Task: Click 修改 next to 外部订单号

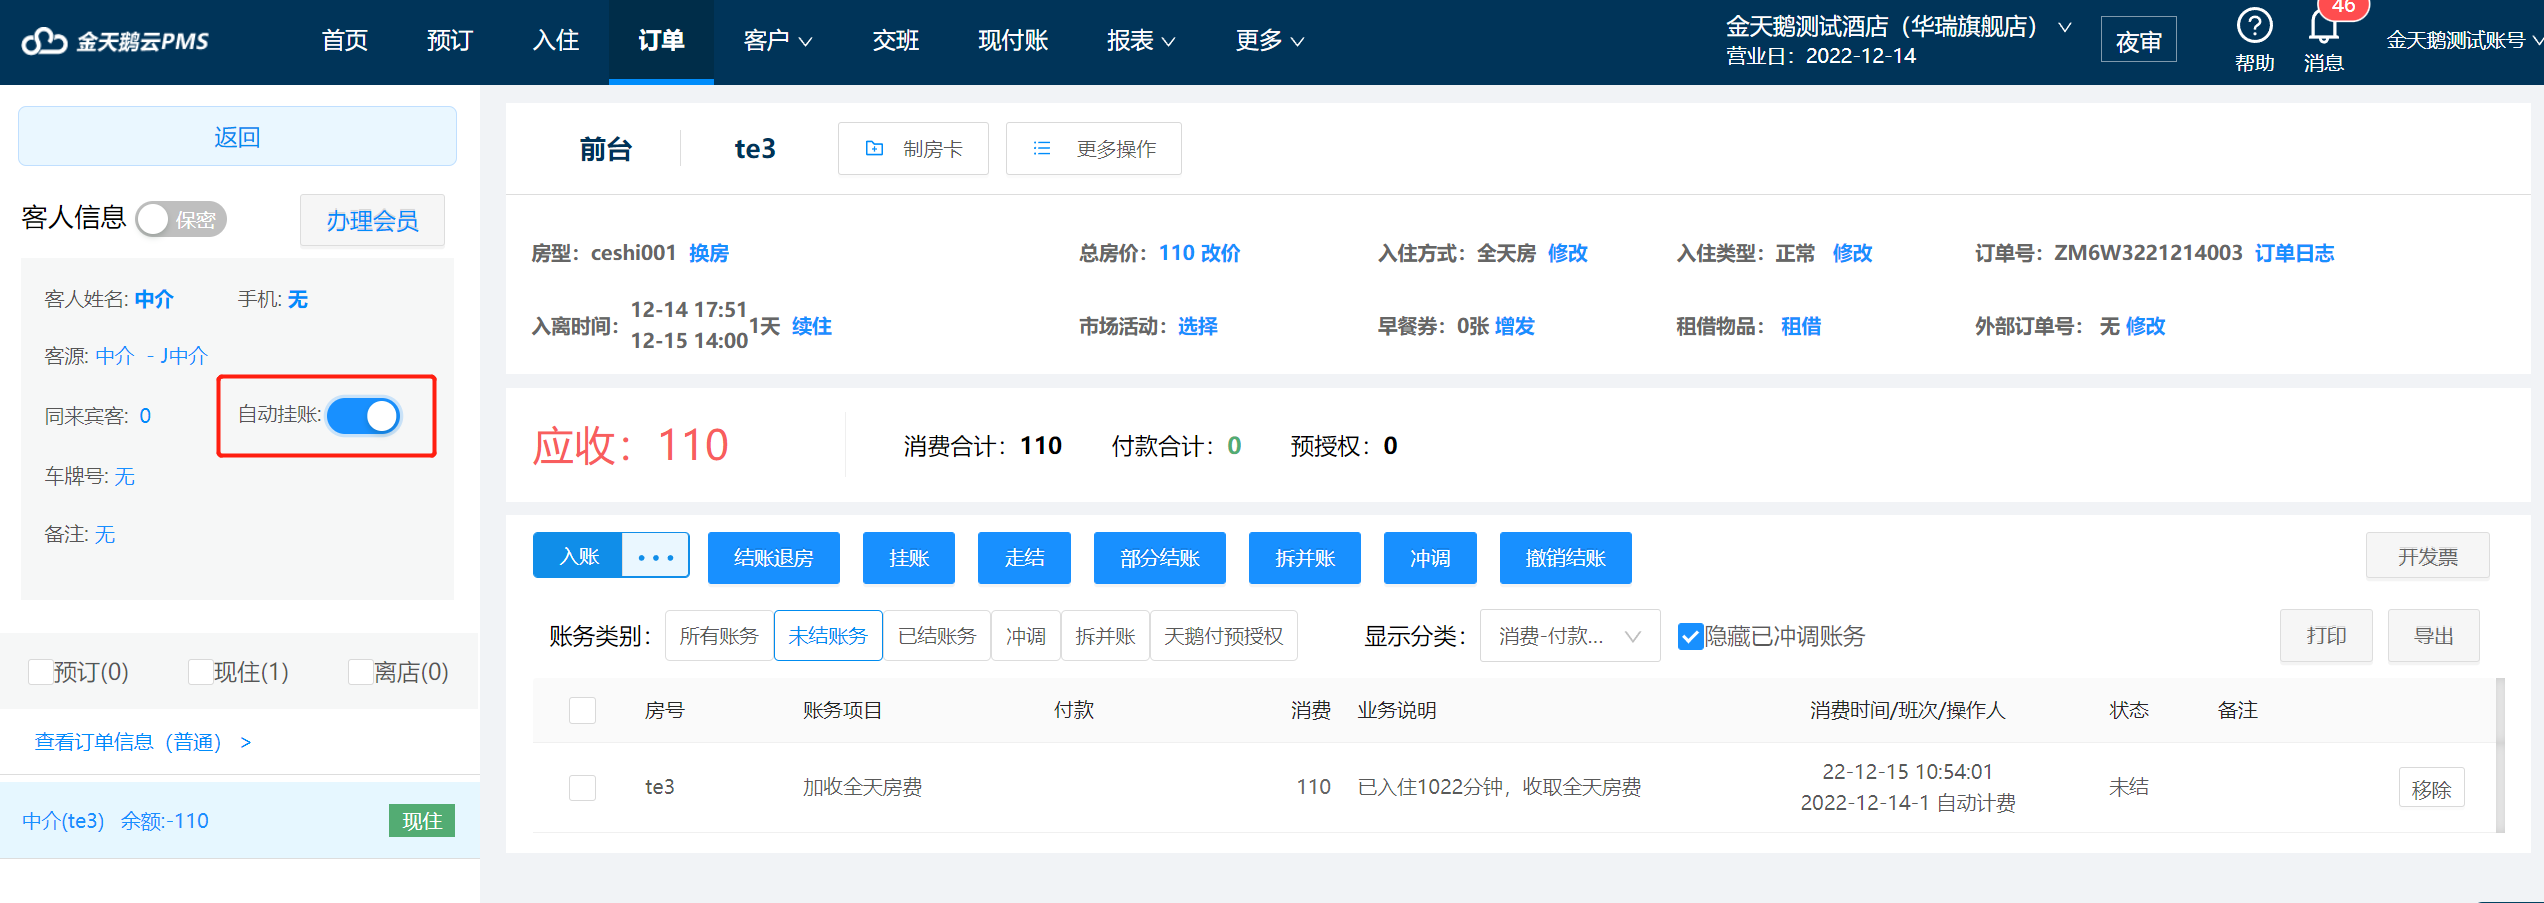Action: point(2146,326)
